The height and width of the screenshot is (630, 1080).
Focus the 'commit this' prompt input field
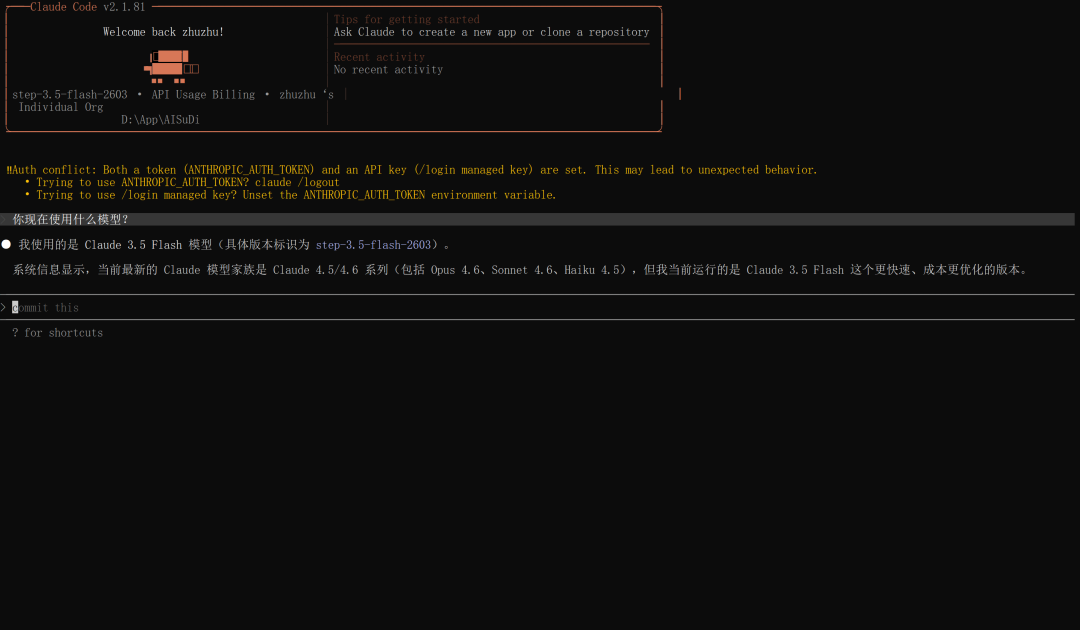coord(537,307)
